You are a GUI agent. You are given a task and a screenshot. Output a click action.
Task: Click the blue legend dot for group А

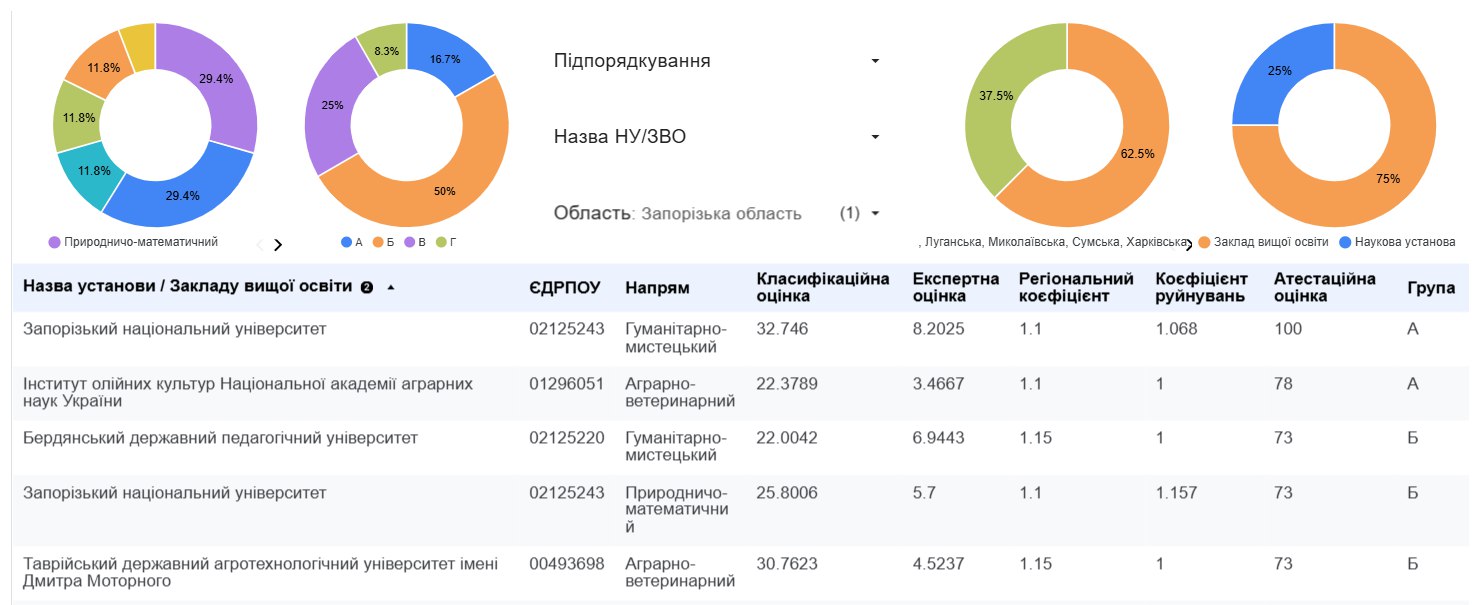pos(346,242)
